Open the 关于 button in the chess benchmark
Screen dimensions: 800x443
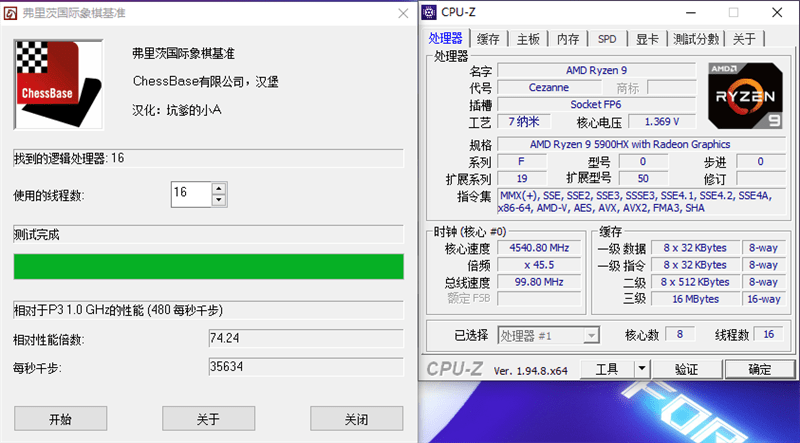pyautogui.click(x=208, y=419)
